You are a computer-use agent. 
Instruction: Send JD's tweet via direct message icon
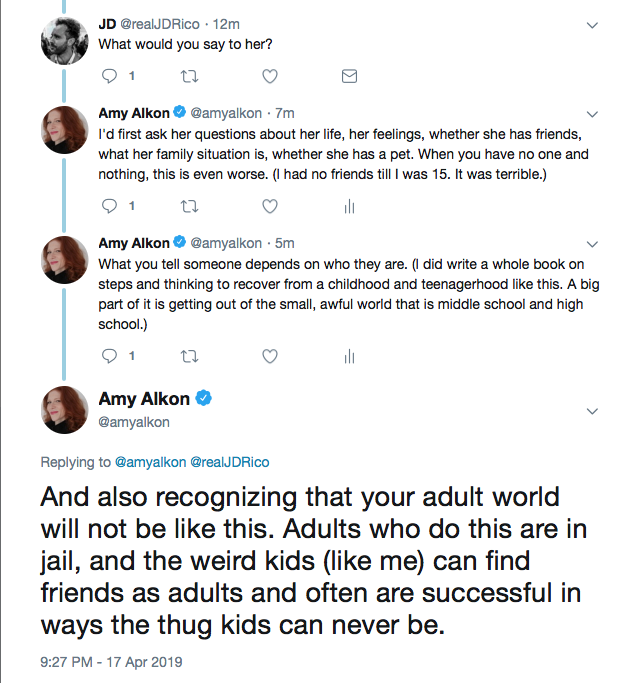coord(349,76)
